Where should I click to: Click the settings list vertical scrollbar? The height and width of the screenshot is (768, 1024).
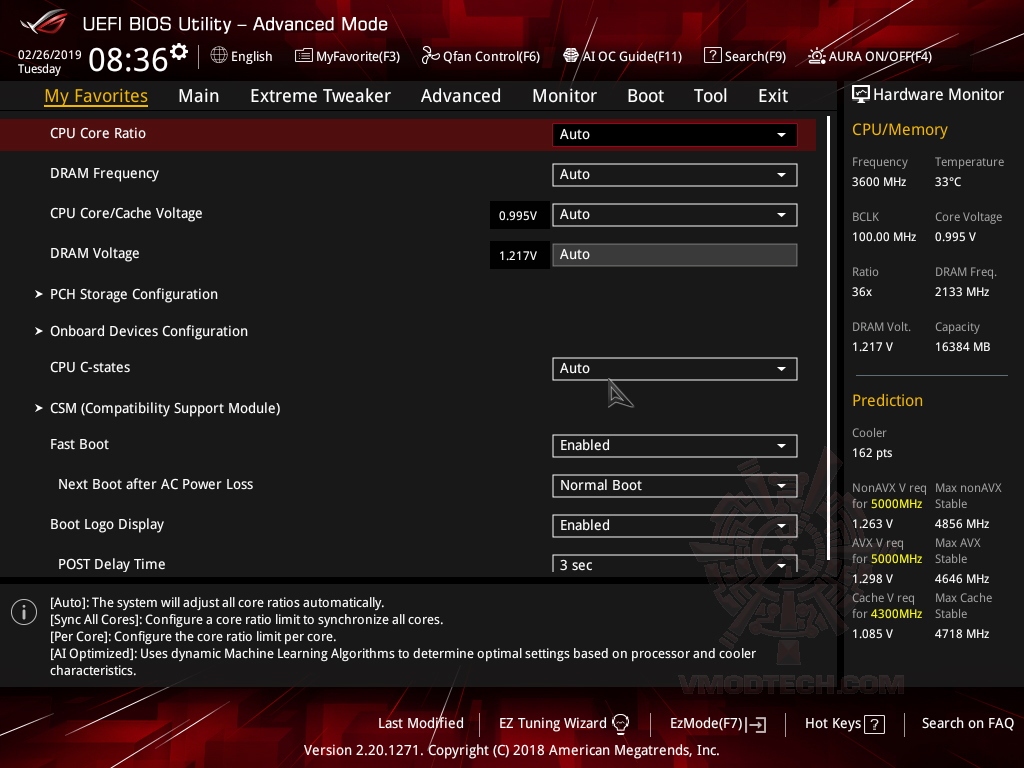(x=828, y=338)
